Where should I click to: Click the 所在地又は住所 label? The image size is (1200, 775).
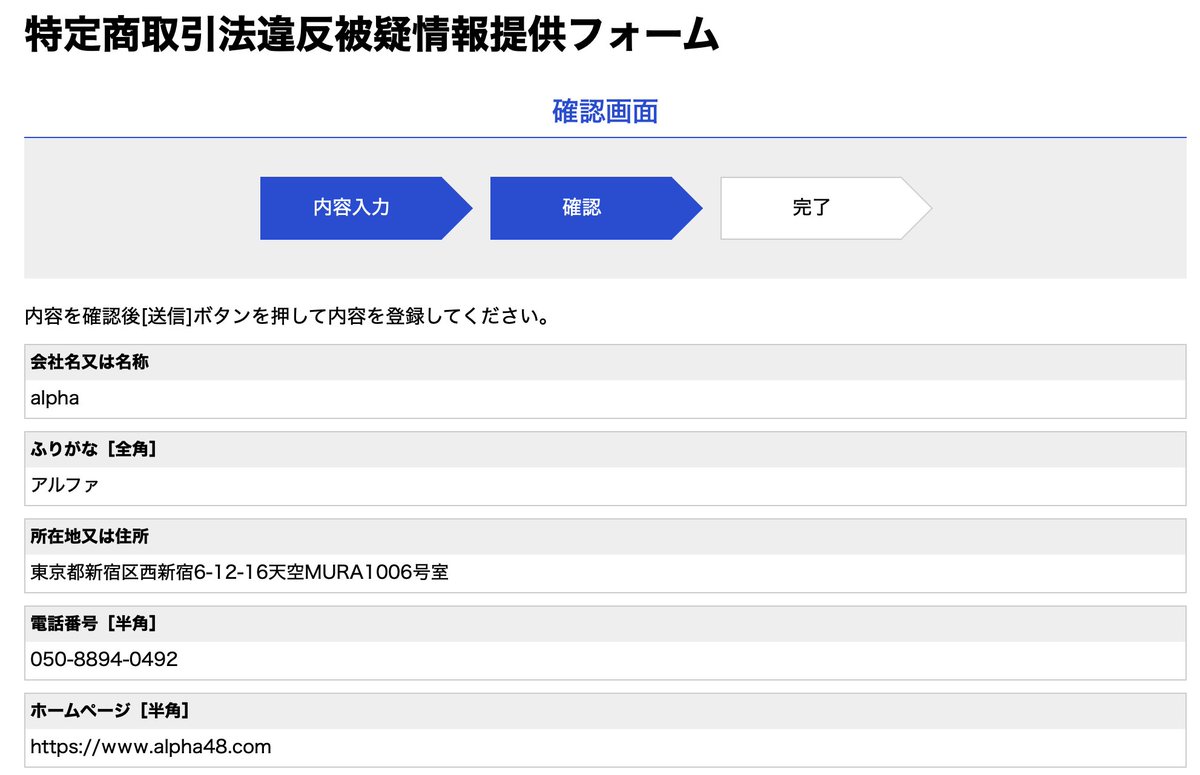pos(90,537)
